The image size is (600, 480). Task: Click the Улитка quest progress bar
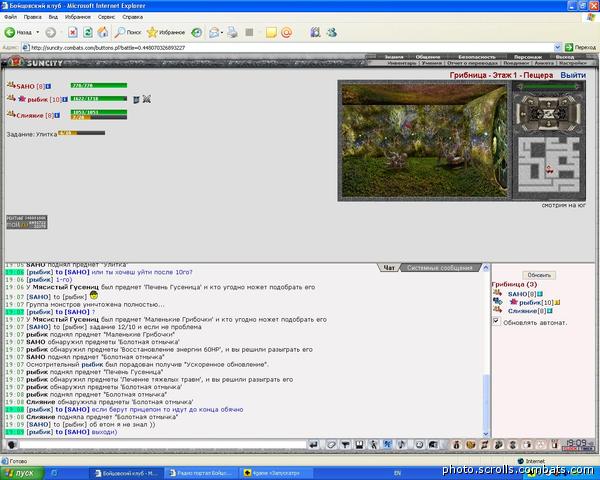click(81, 133)
